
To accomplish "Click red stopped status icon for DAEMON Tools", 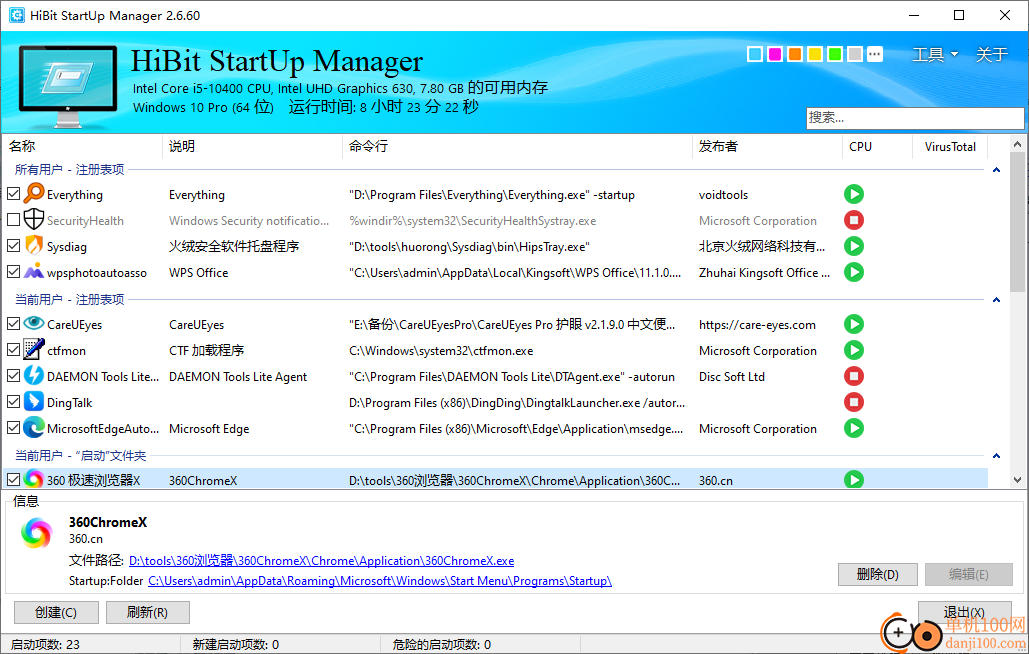I will pos(854,376).
